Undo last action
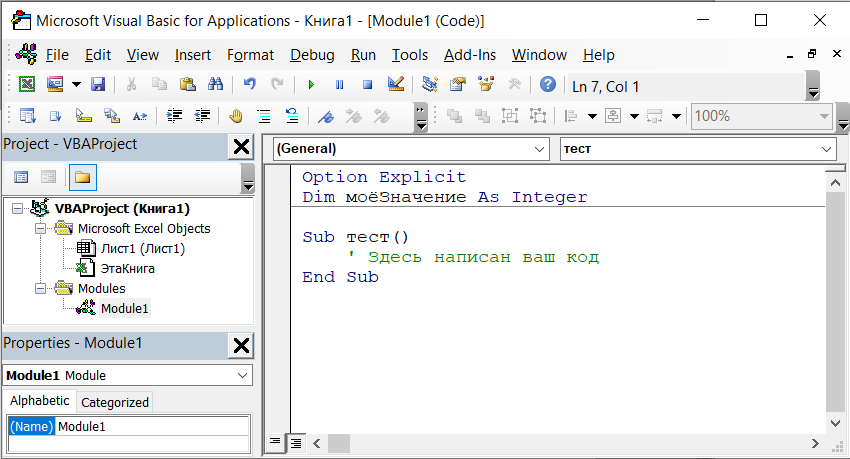The image size is (850, 459). click(249, 84)
